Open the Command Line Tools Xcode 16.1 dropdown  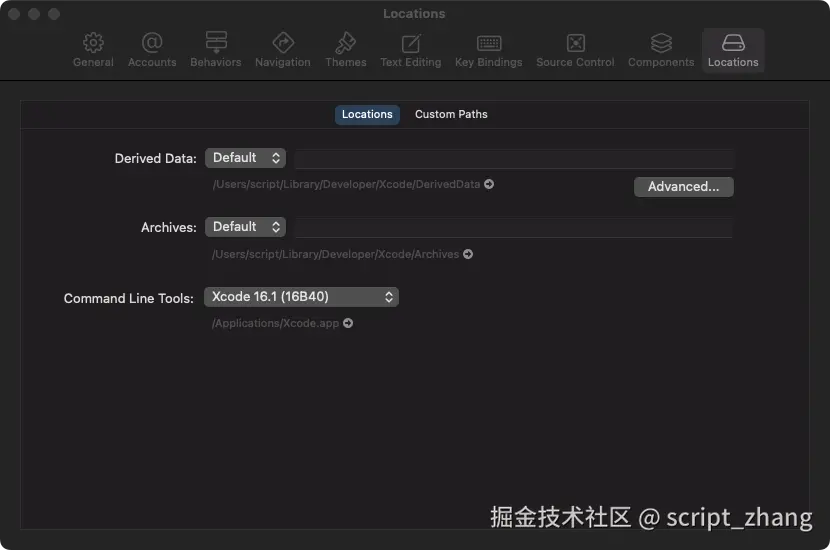coord(301,297)
